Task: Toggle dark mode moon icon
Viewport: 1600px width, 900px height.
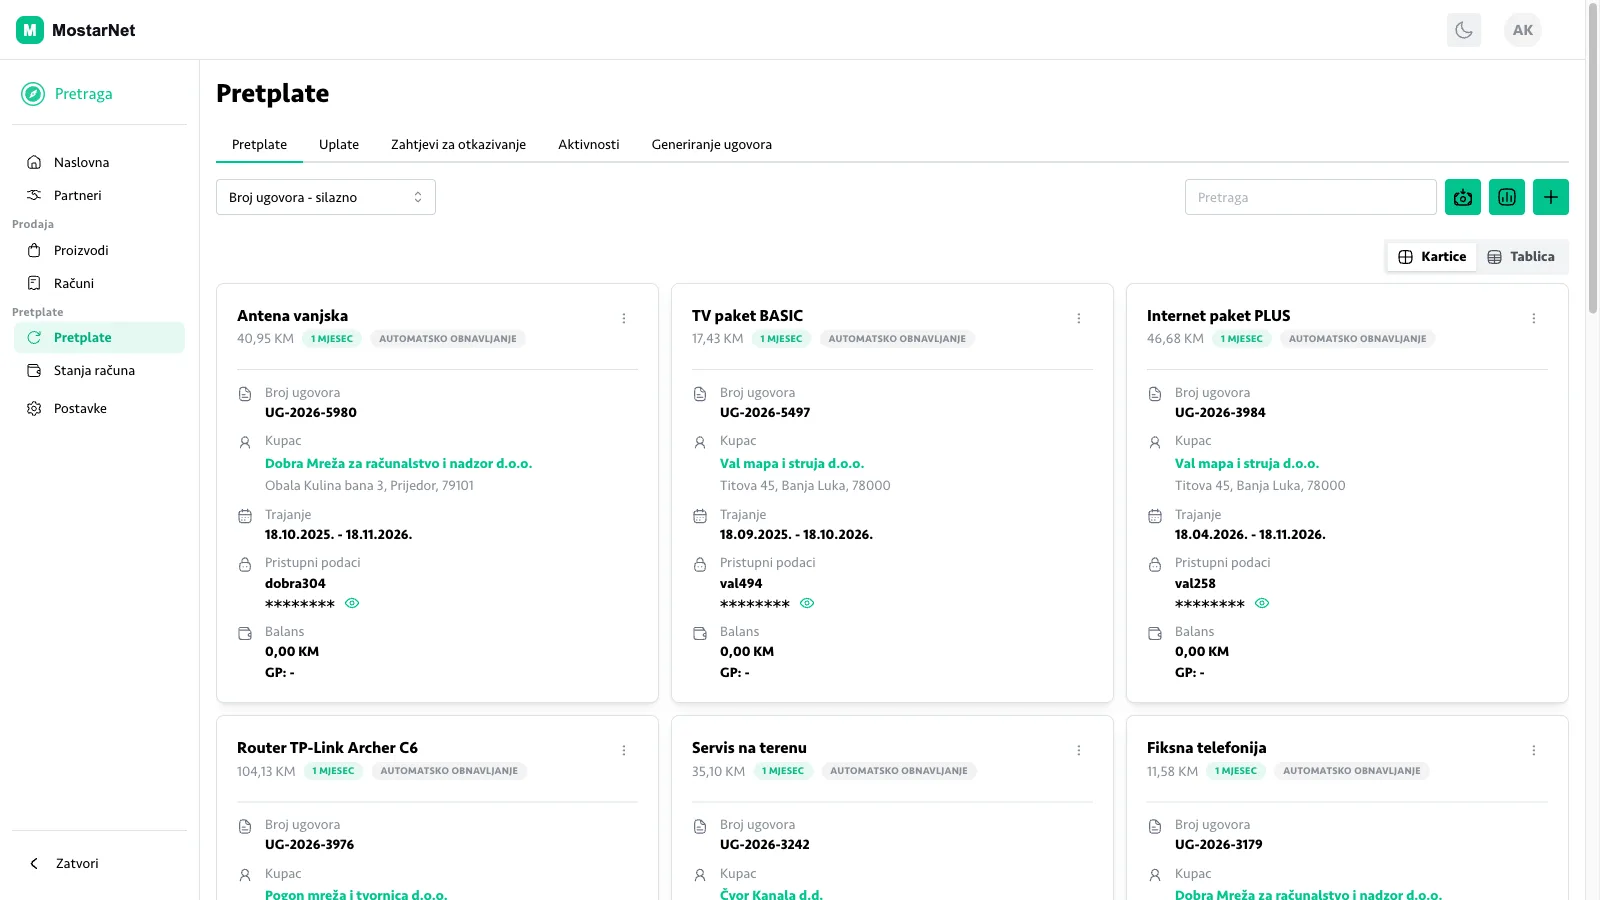Action: (1464, 30)
